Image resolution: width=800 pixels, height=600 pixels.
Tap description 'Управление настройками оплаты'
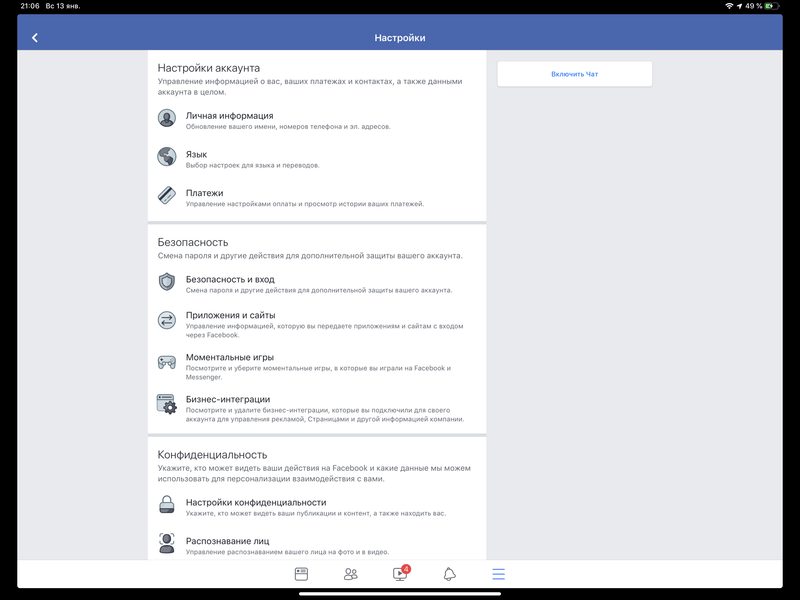[x=305, y=204]
